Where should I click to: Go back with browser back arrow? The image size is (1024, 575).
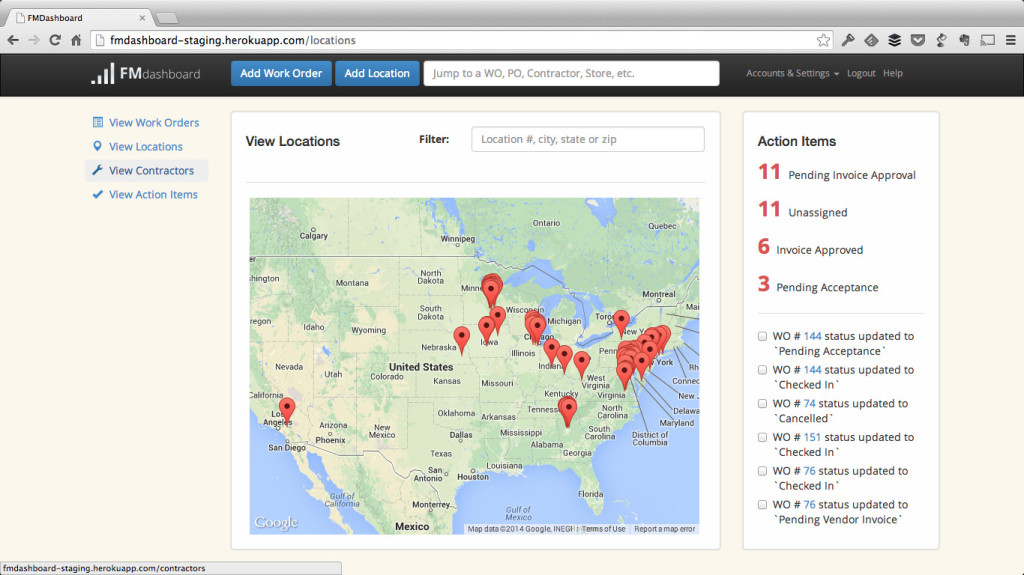click(12, 41)
